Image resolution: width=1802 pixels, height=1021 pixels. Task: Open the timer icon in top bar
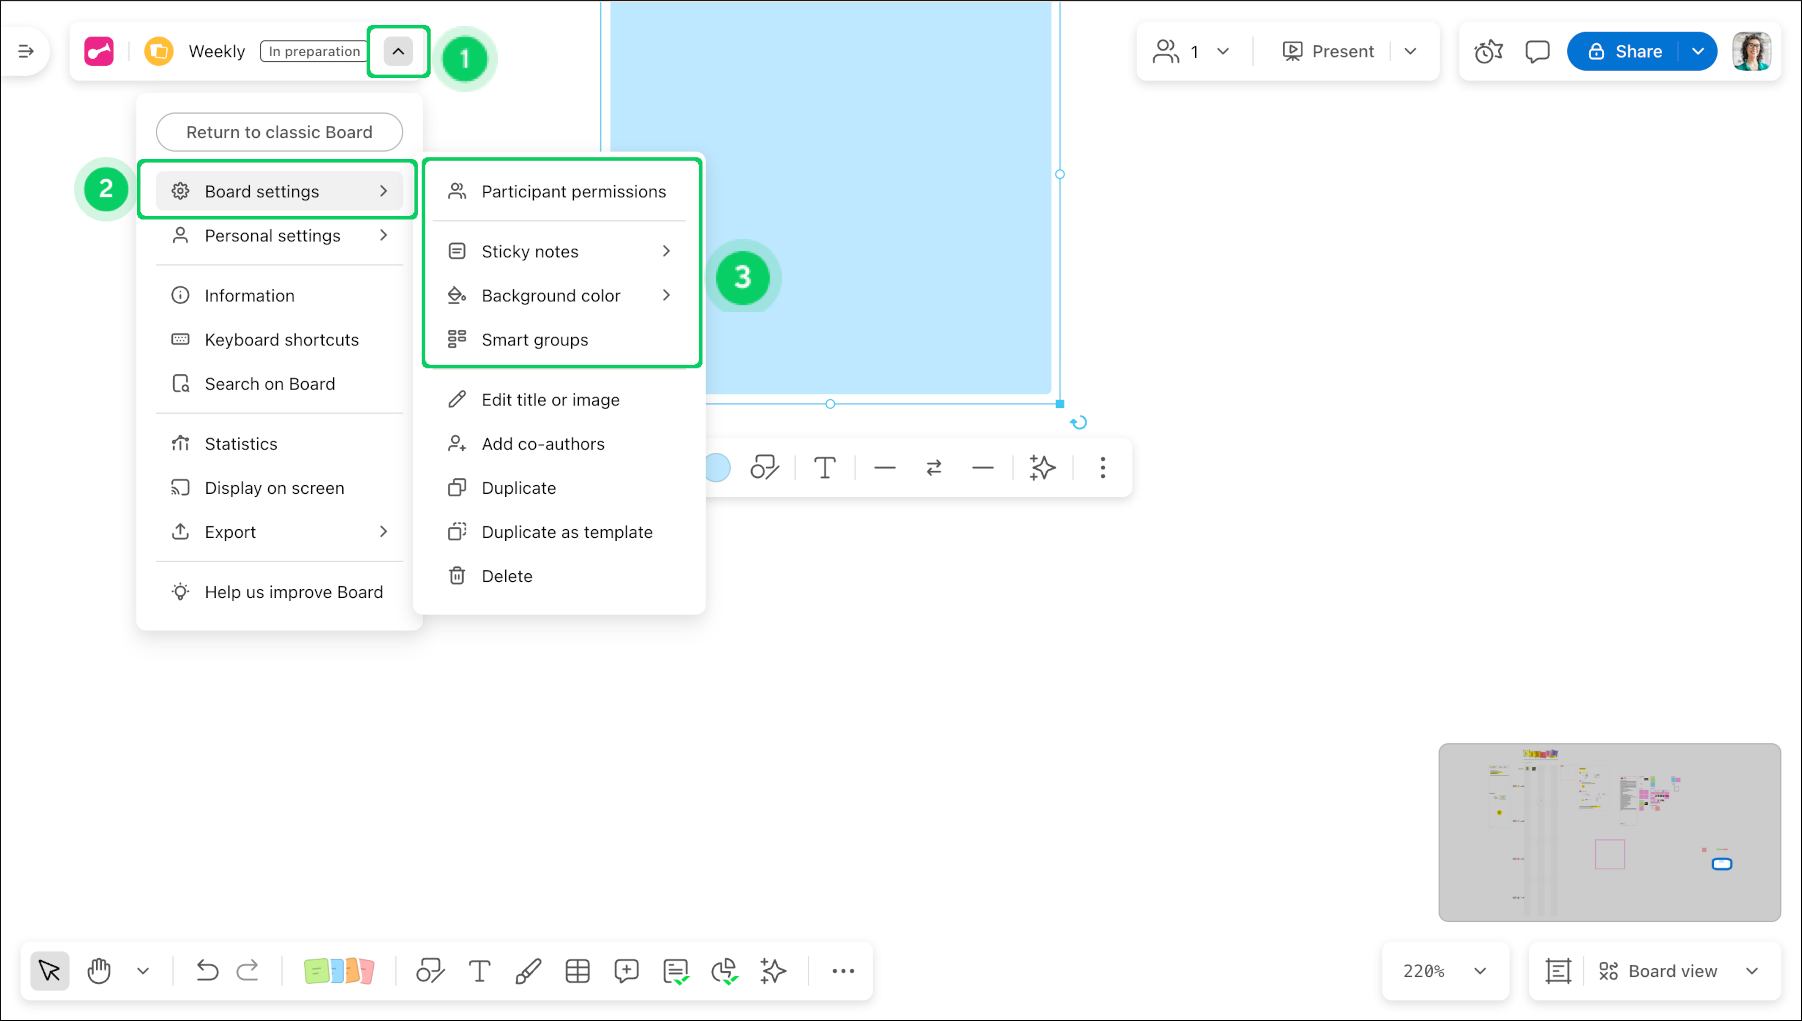[1488, 52]
